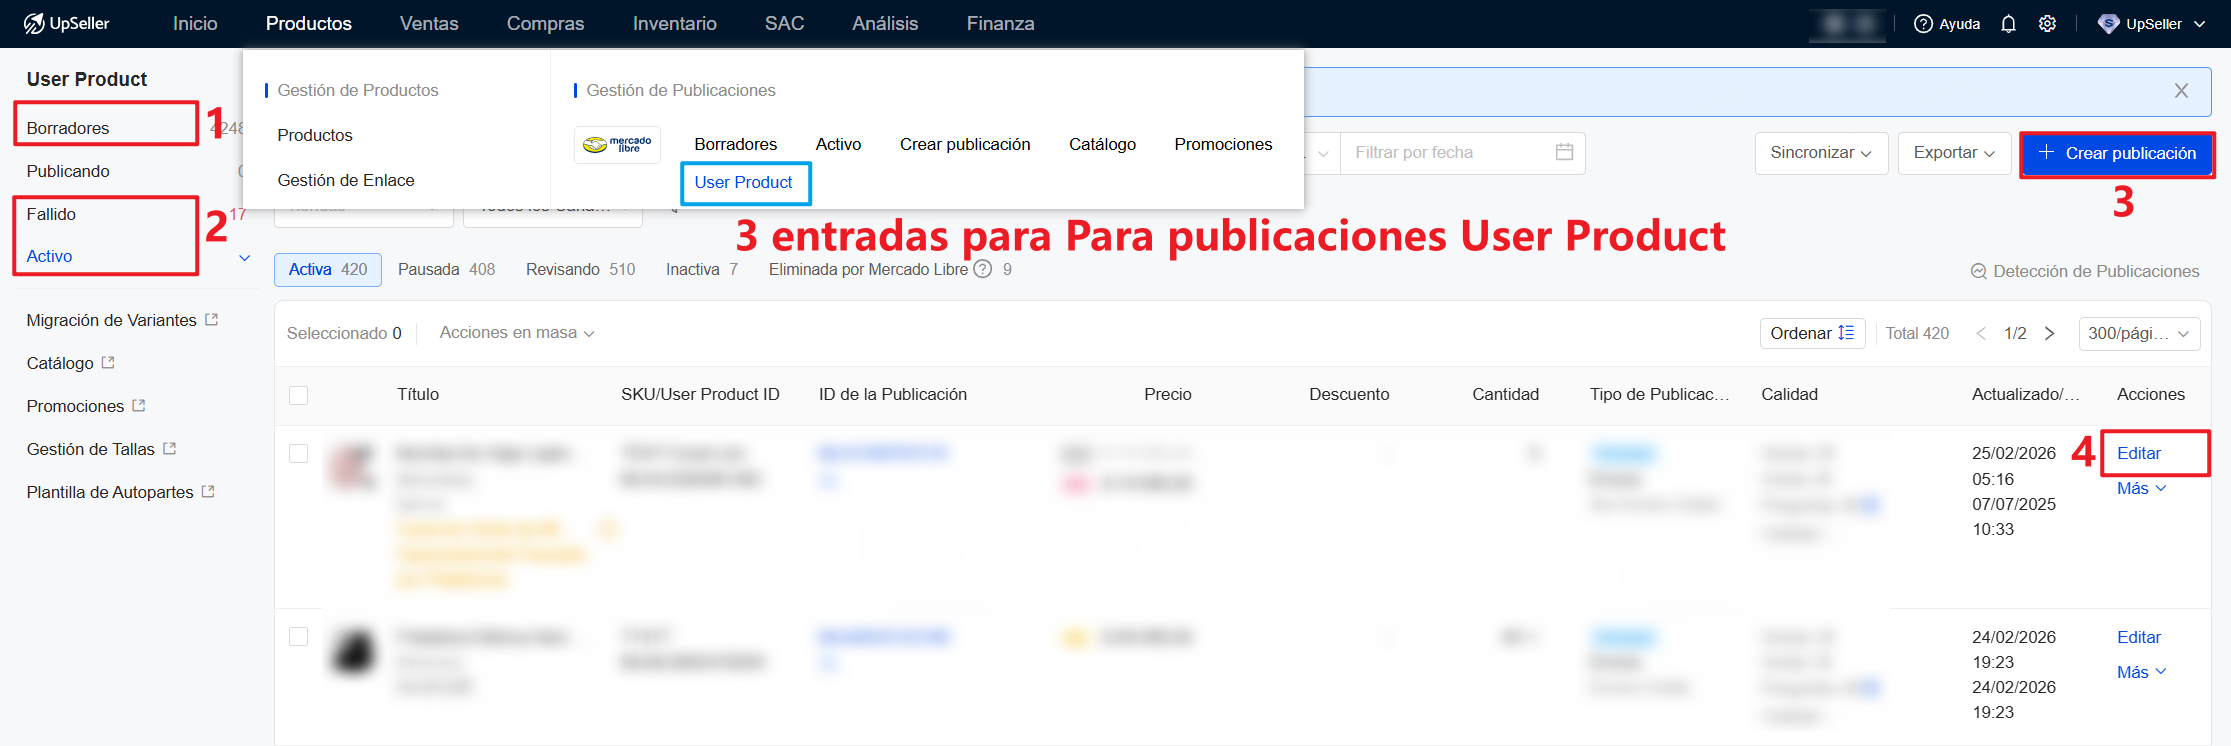Viewport: 2231px width, 746px height.
Task: Open the Inicio menu
Action: click(x=195, y=23)
